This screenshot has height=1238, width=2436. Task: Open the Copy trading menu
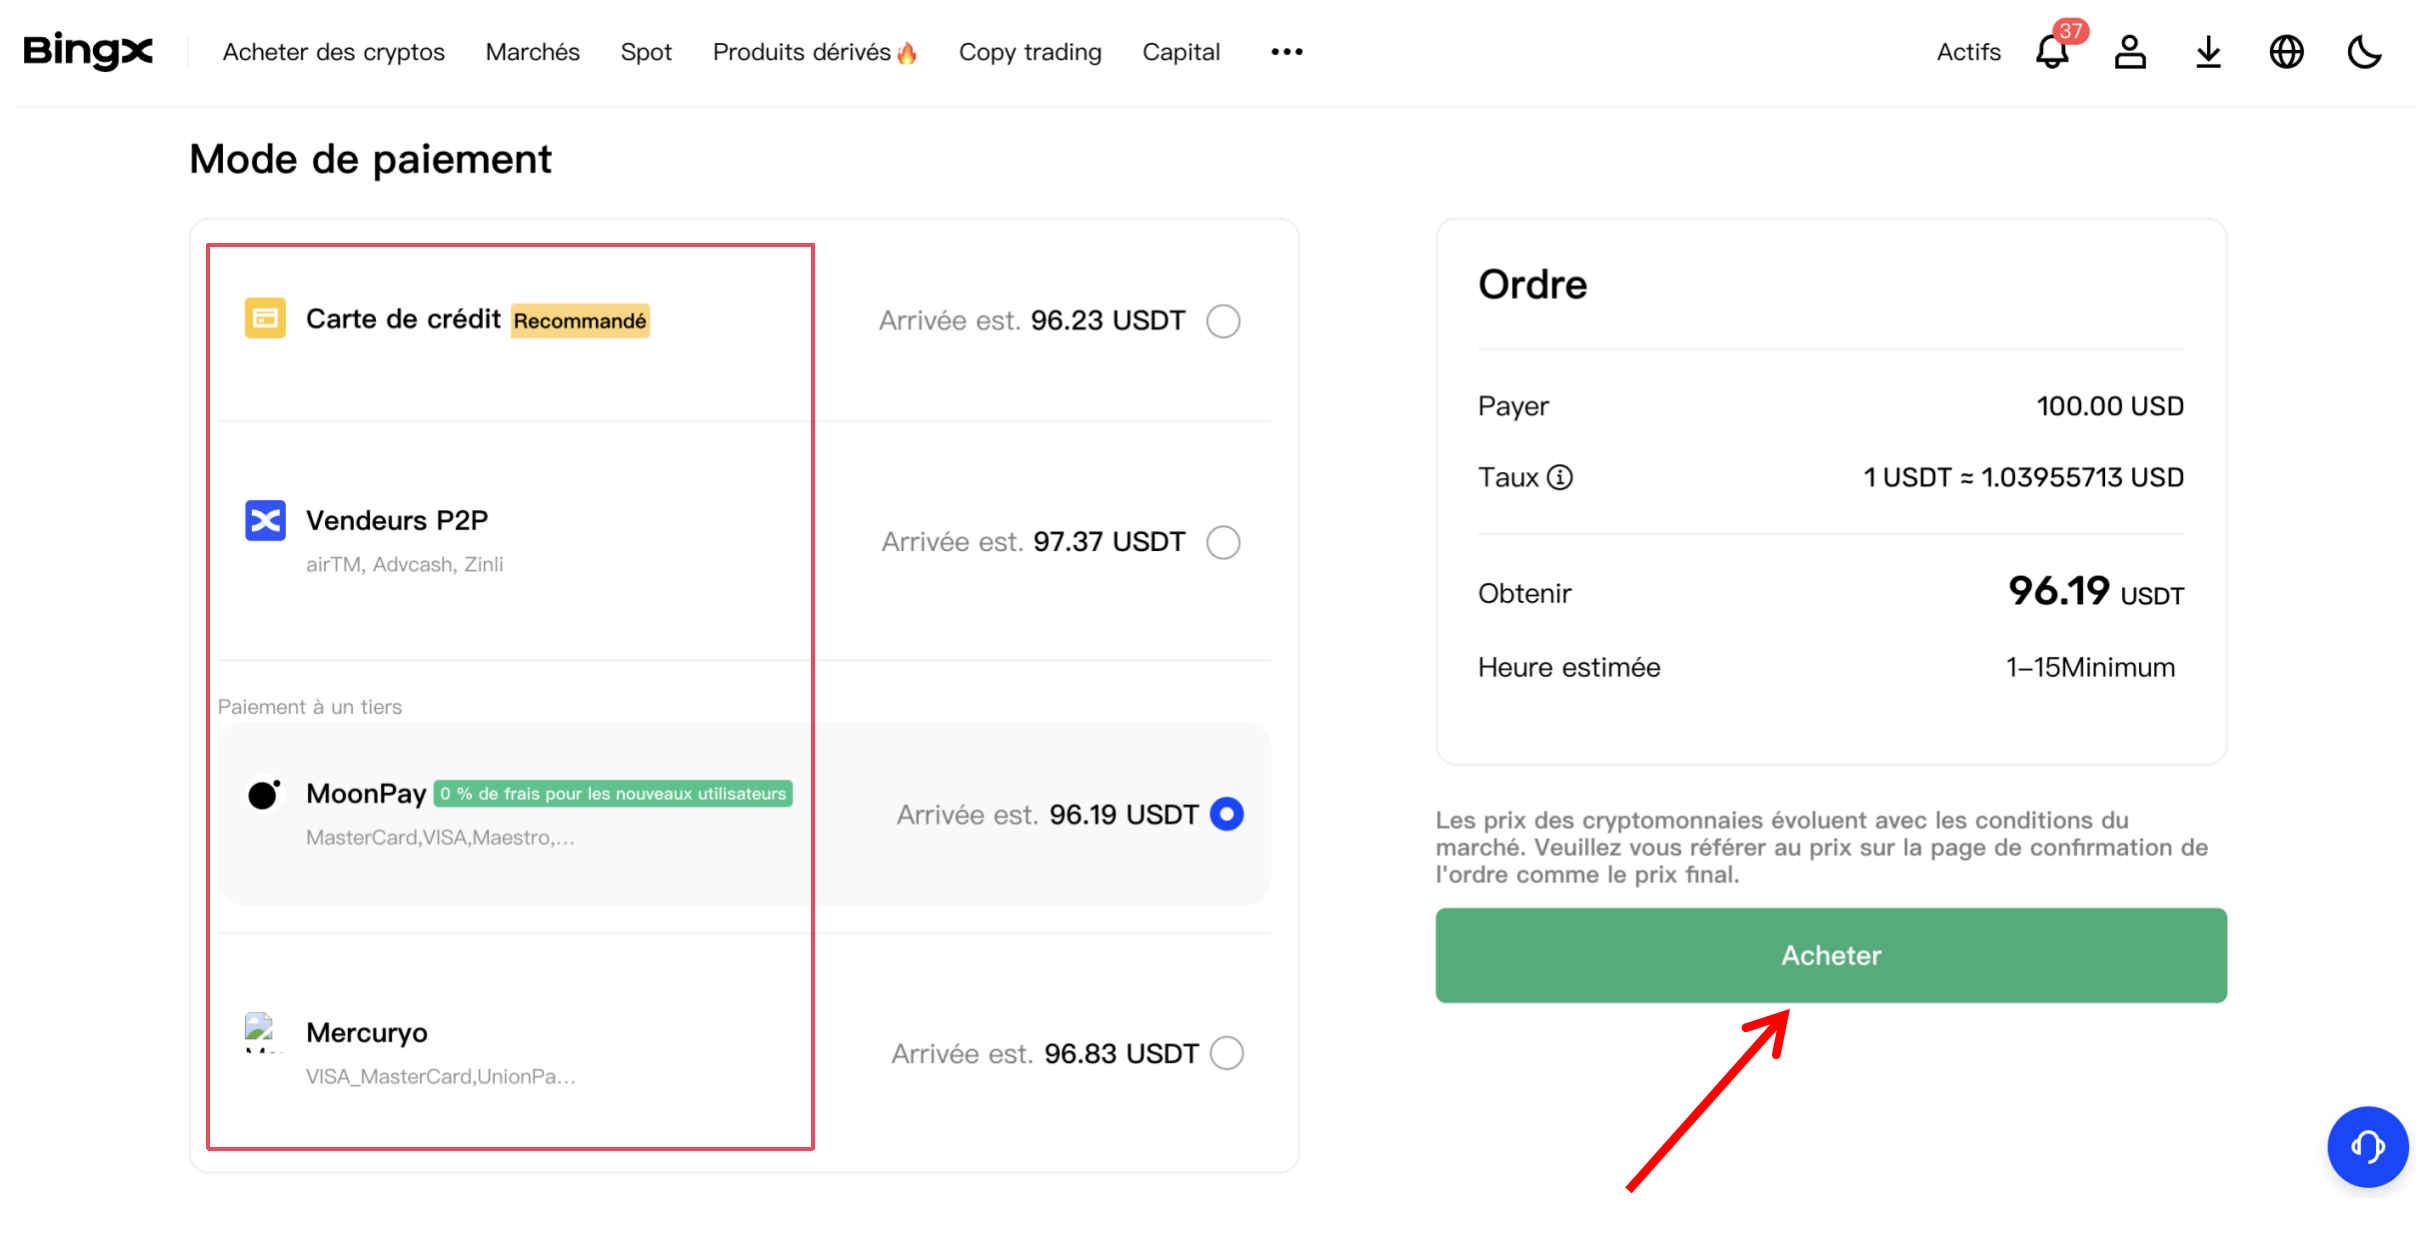coord(1030,52)
